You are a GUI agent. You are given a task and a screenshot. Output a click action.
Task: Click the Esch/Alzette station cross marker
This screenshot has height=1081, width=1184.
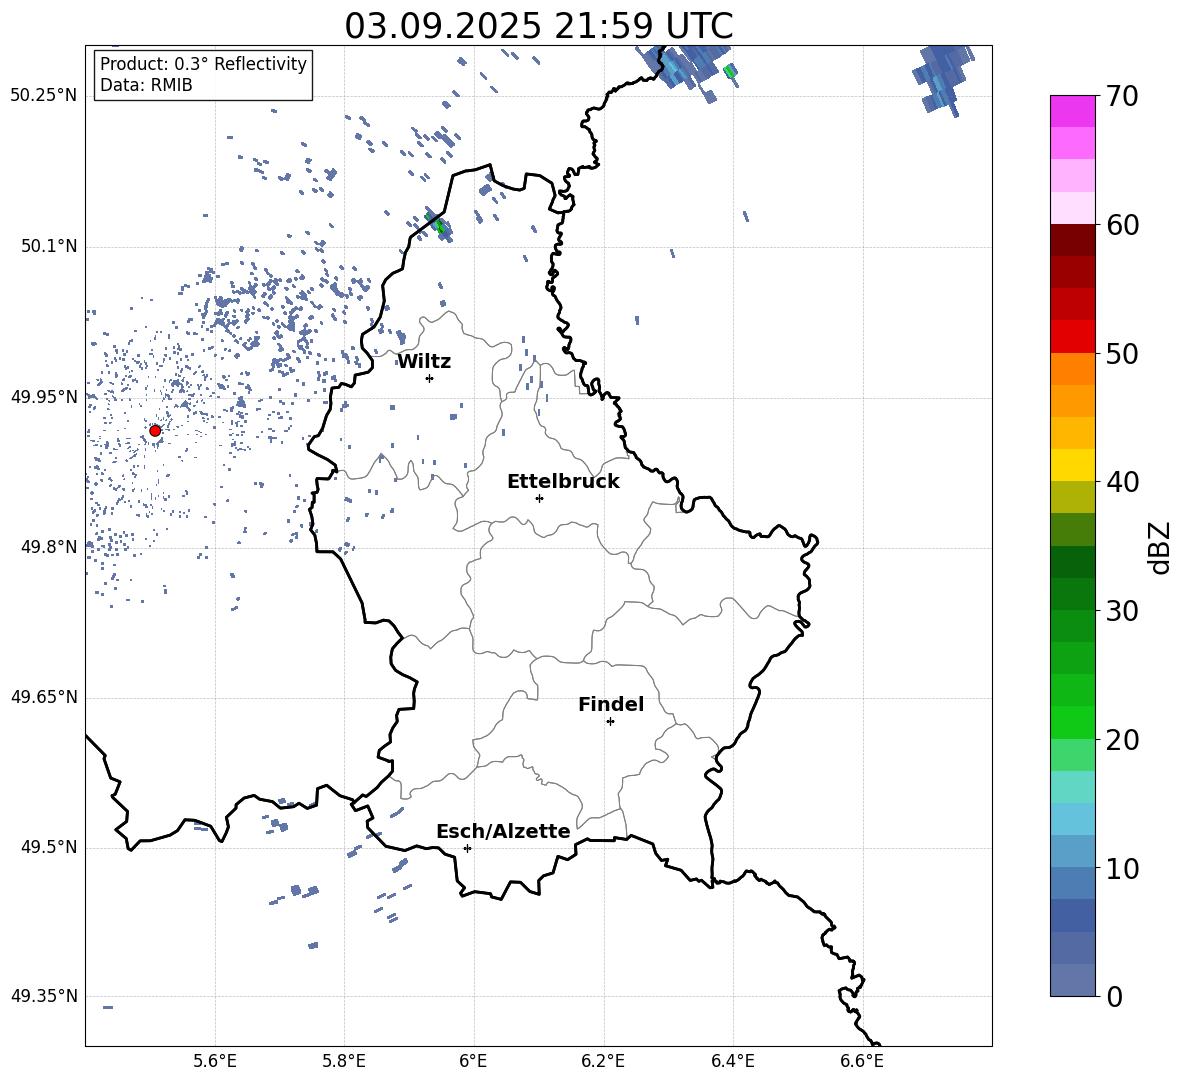tap(467, 848)
